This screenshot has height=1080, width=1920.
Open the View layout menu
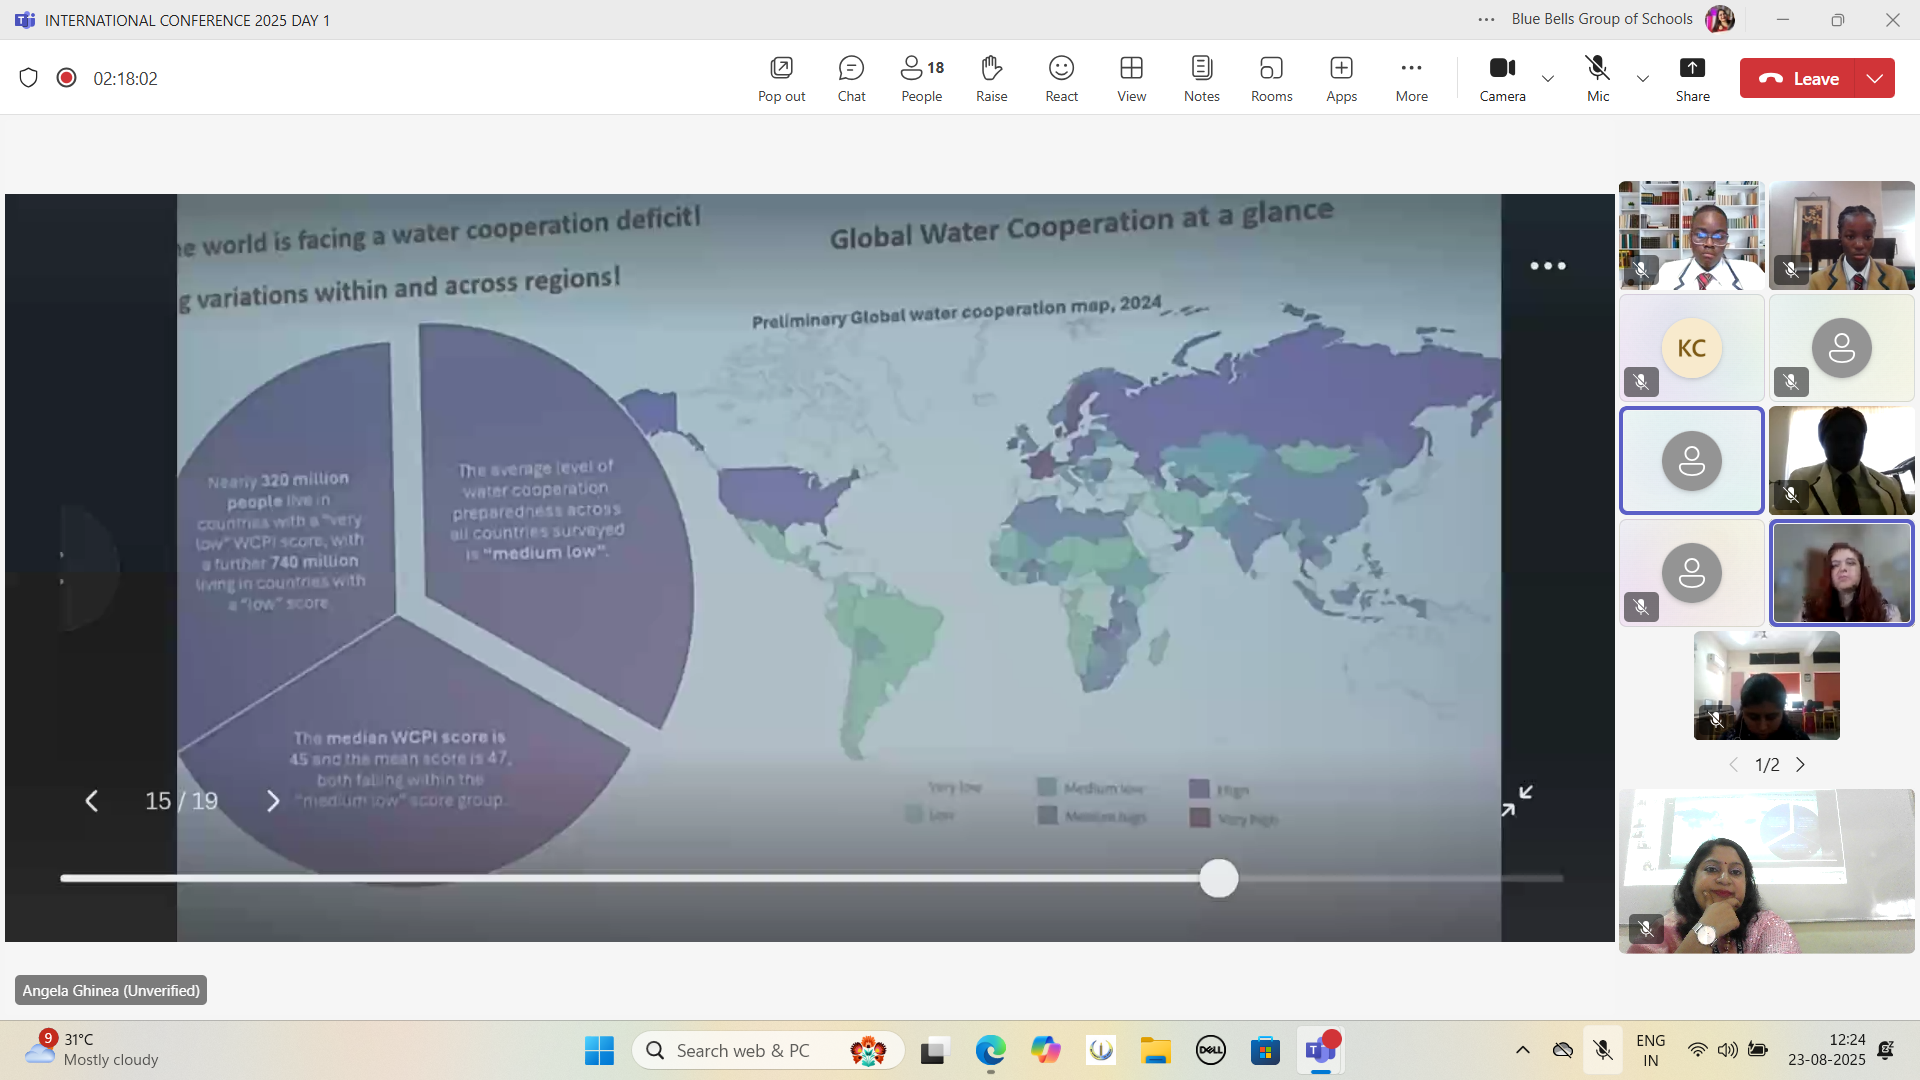(x=1131, y=78)
